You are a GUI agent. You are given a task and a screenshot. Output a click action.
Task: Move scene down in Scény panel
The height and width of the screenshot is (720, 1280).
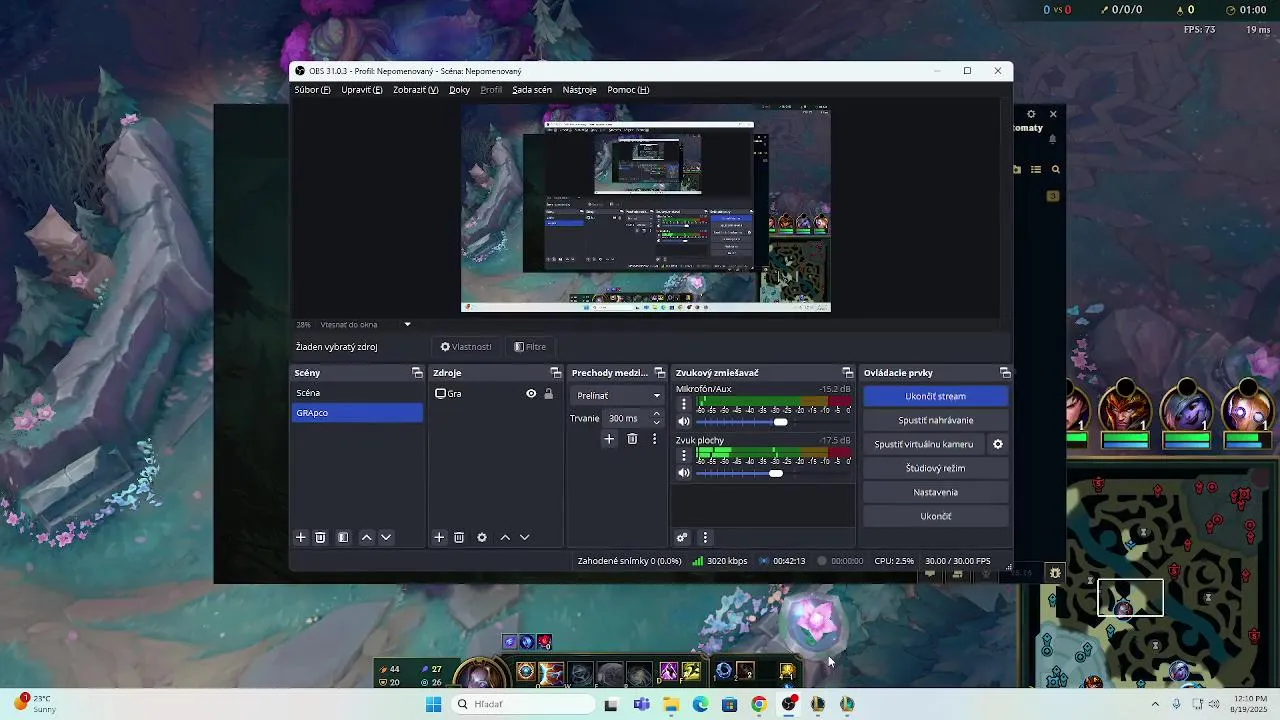tap(386, 537)
